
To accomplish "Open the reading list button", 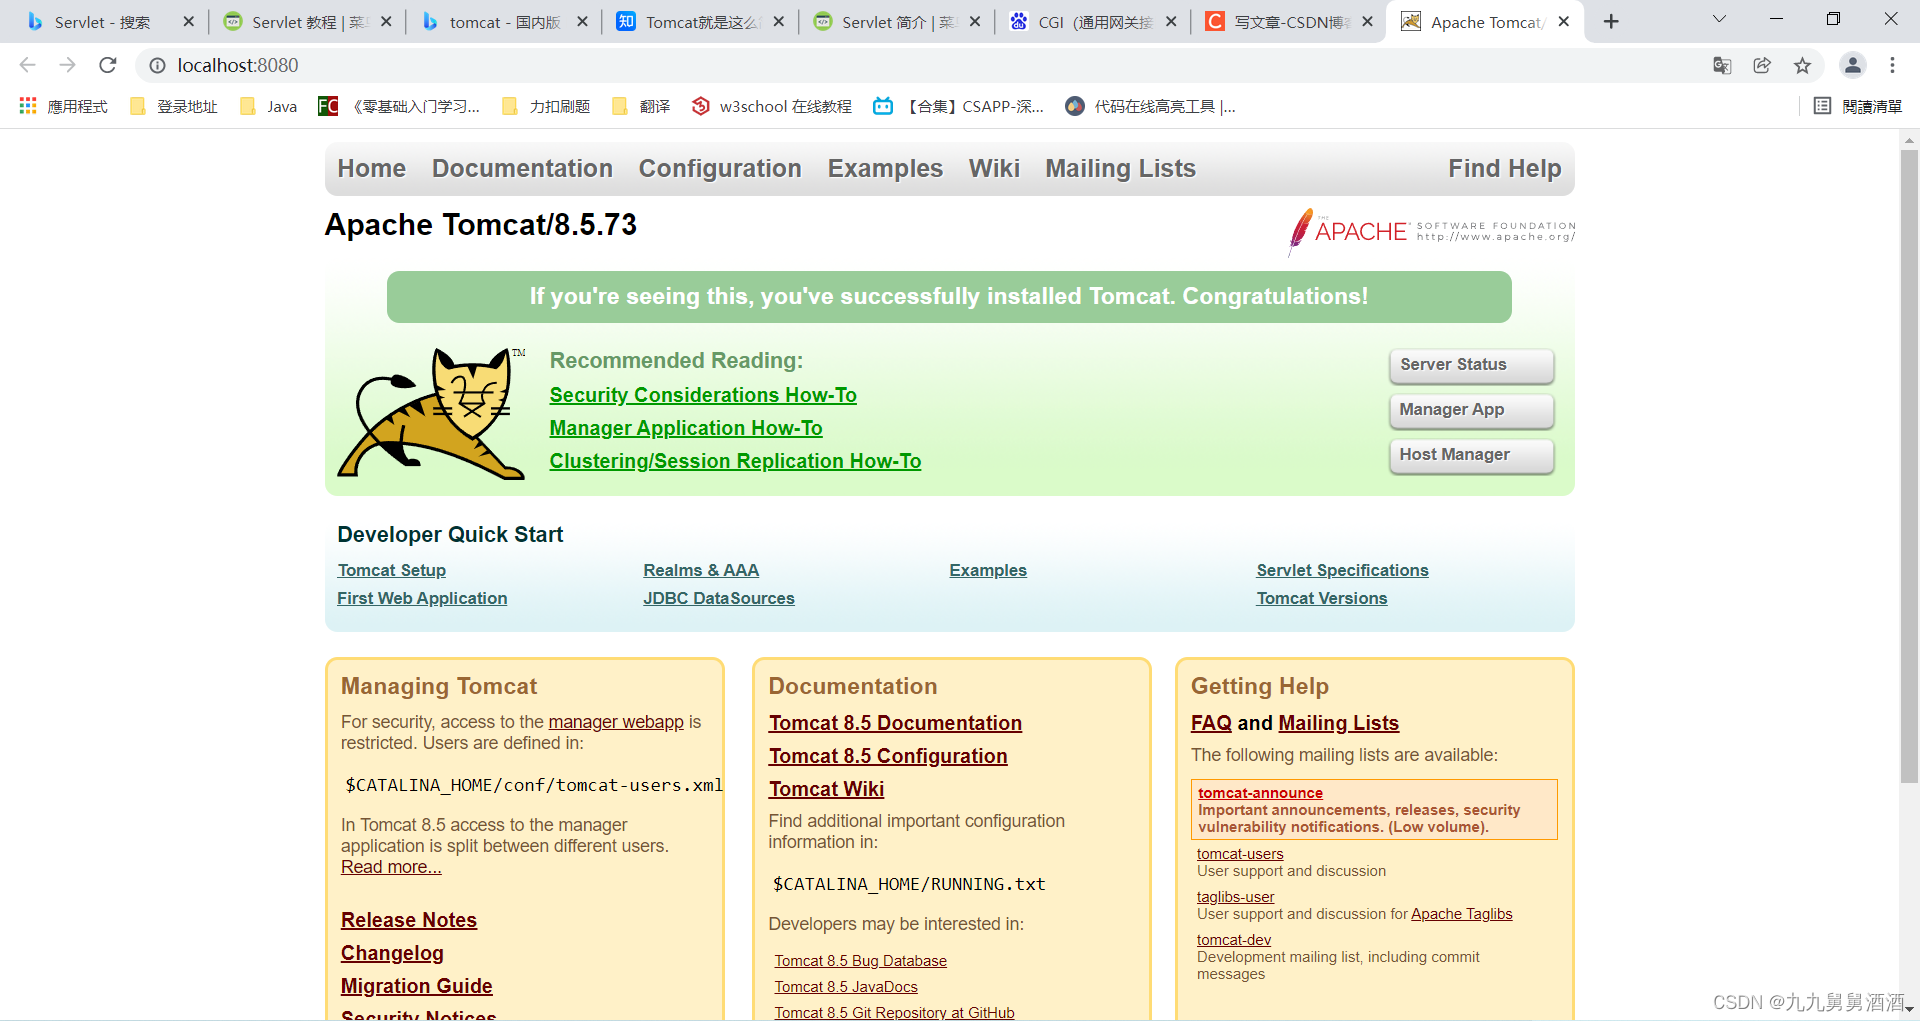I will pyautogui.click(x=1858, y=106).
